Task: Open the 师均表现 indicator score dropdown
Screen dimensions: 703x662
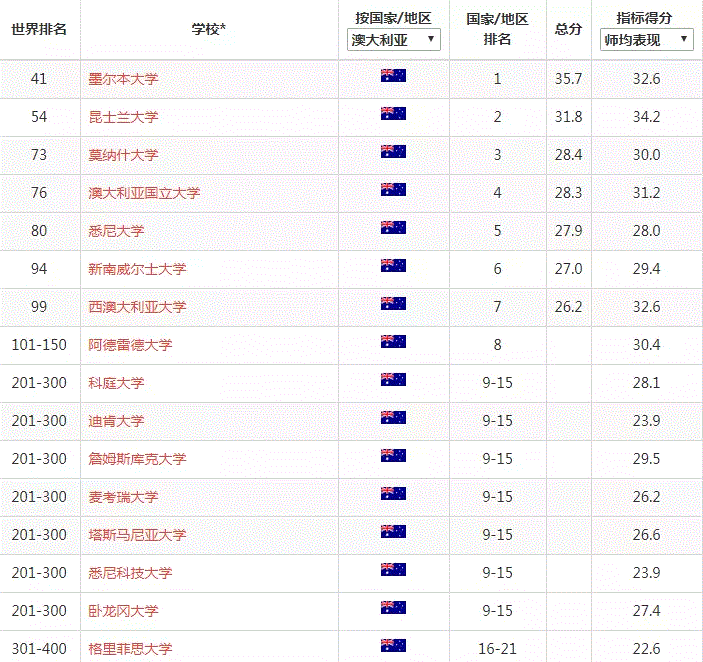Action: (647, 40)
